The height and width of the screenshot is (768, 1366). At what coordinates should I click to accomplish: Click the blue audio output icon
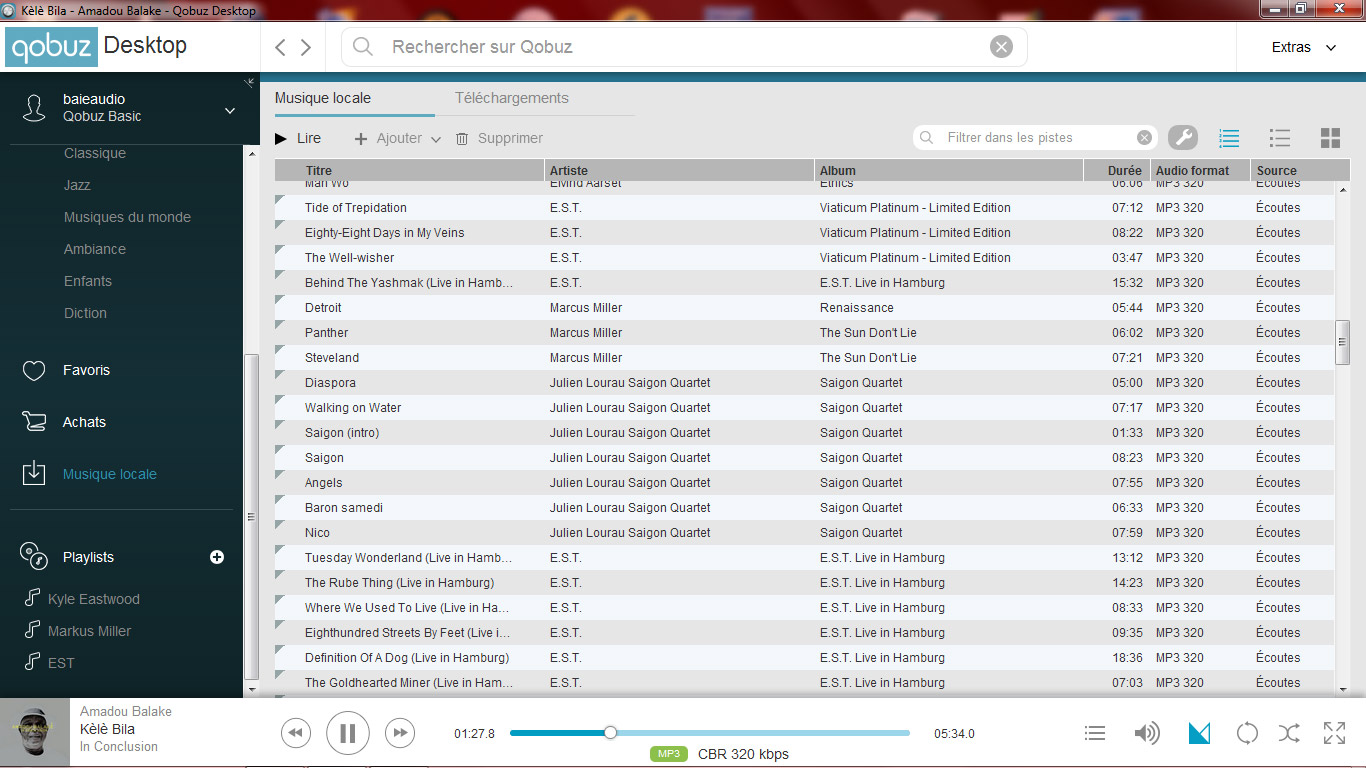point(1199,734)
